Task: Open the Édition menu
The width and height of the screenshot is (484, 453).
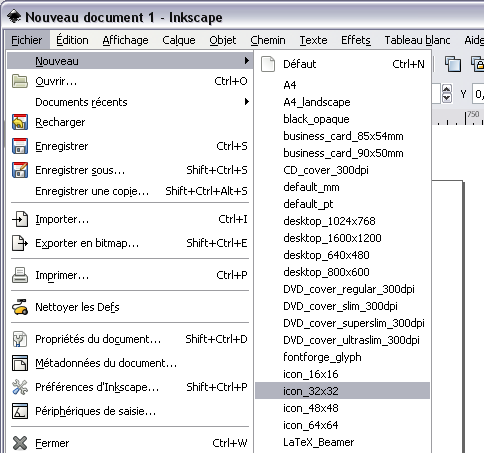Action: (x=72, y=40)
